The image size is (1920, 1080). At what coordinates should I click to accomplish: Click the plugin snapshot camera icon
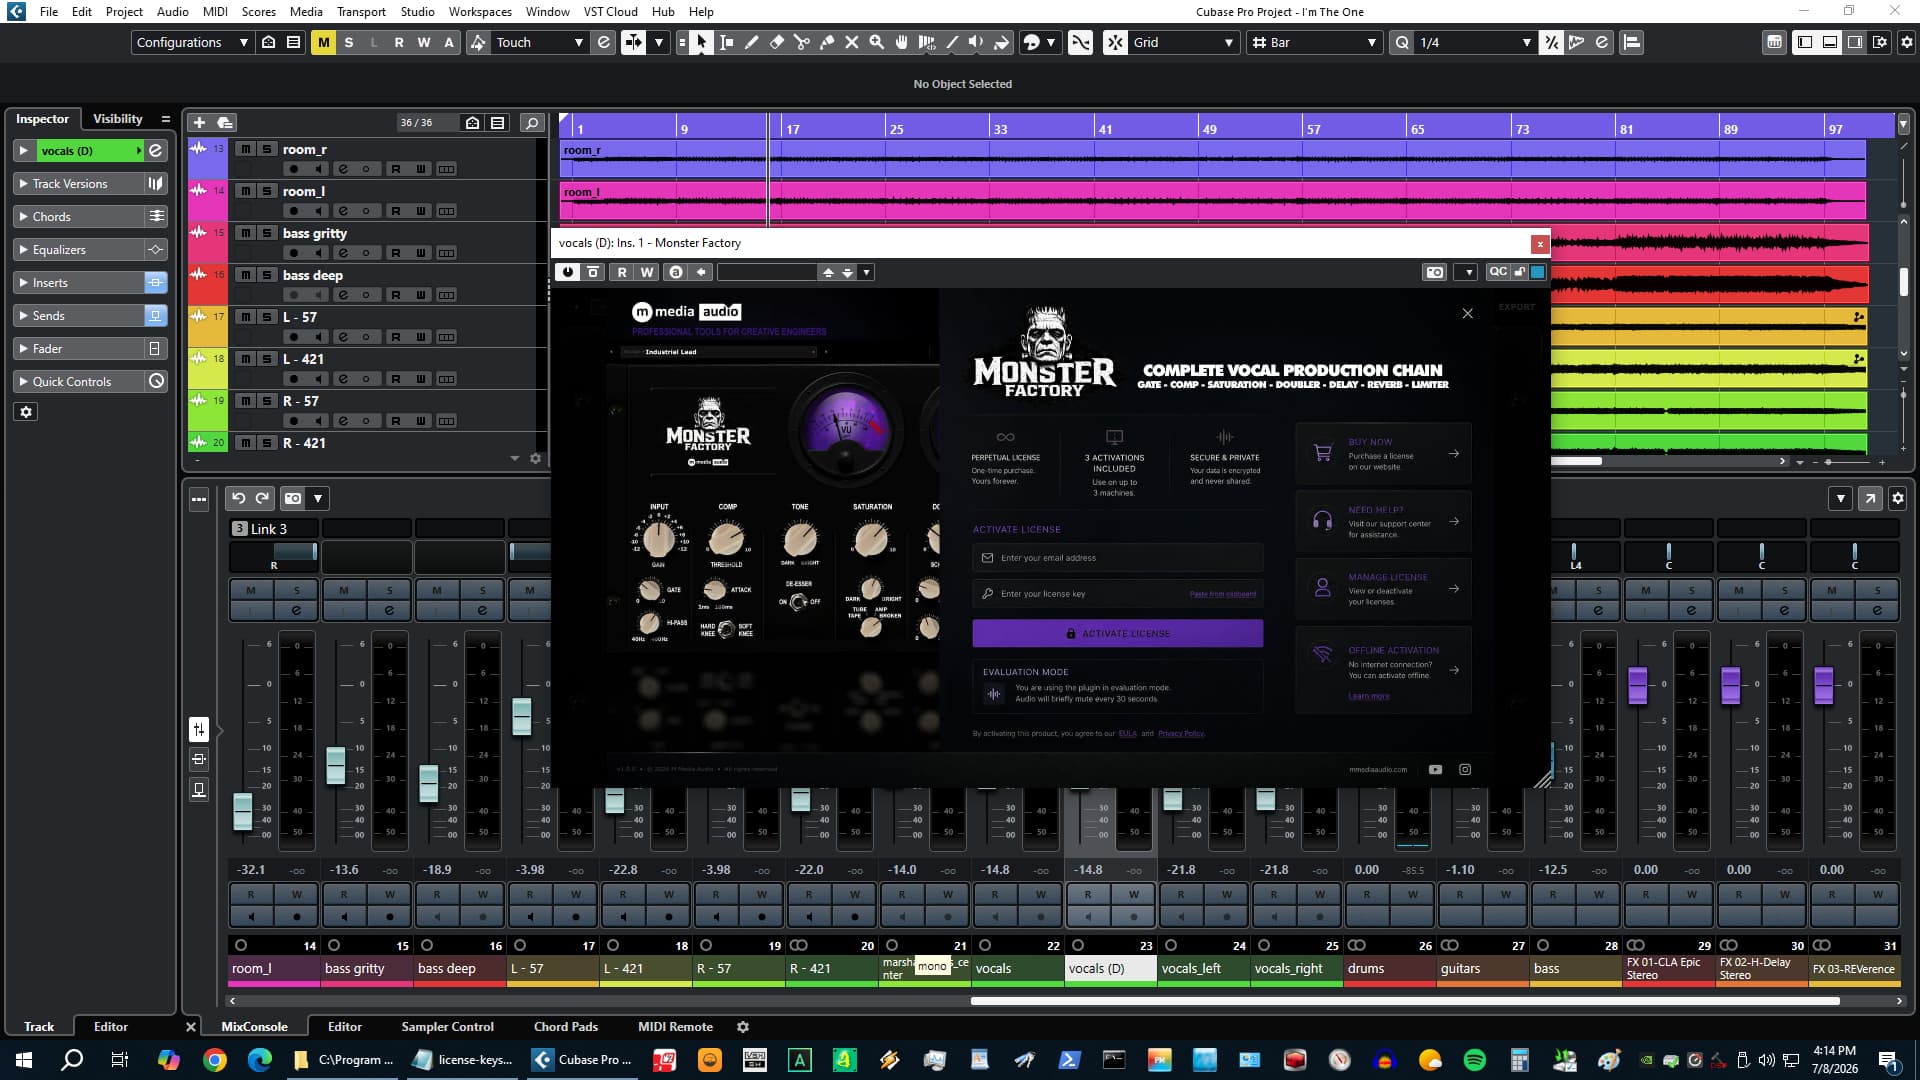1435,272
